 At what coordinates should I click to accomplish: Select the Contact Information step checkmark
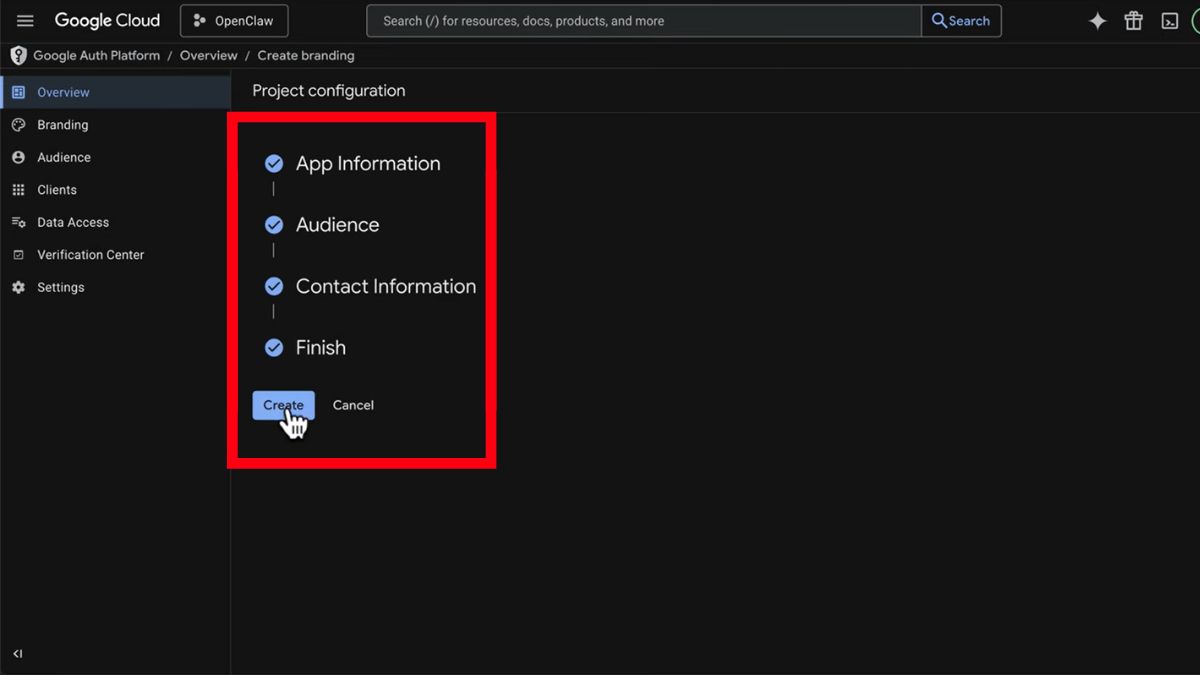point(274,287)
